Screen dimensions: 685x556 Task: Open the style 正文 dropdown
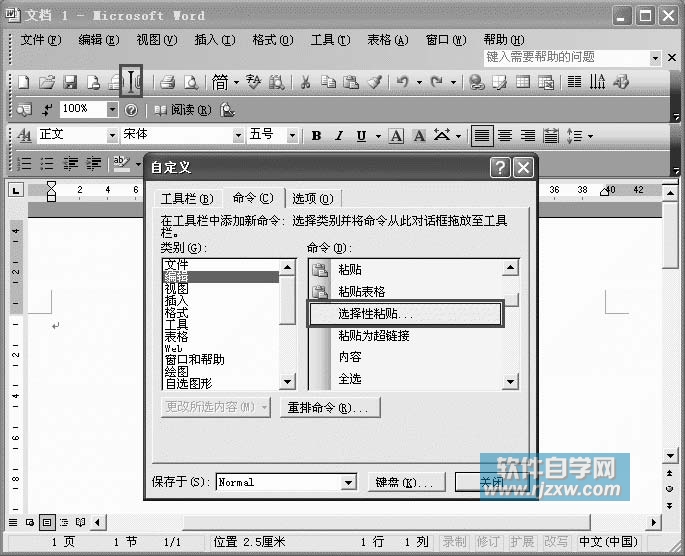[112, 135]
